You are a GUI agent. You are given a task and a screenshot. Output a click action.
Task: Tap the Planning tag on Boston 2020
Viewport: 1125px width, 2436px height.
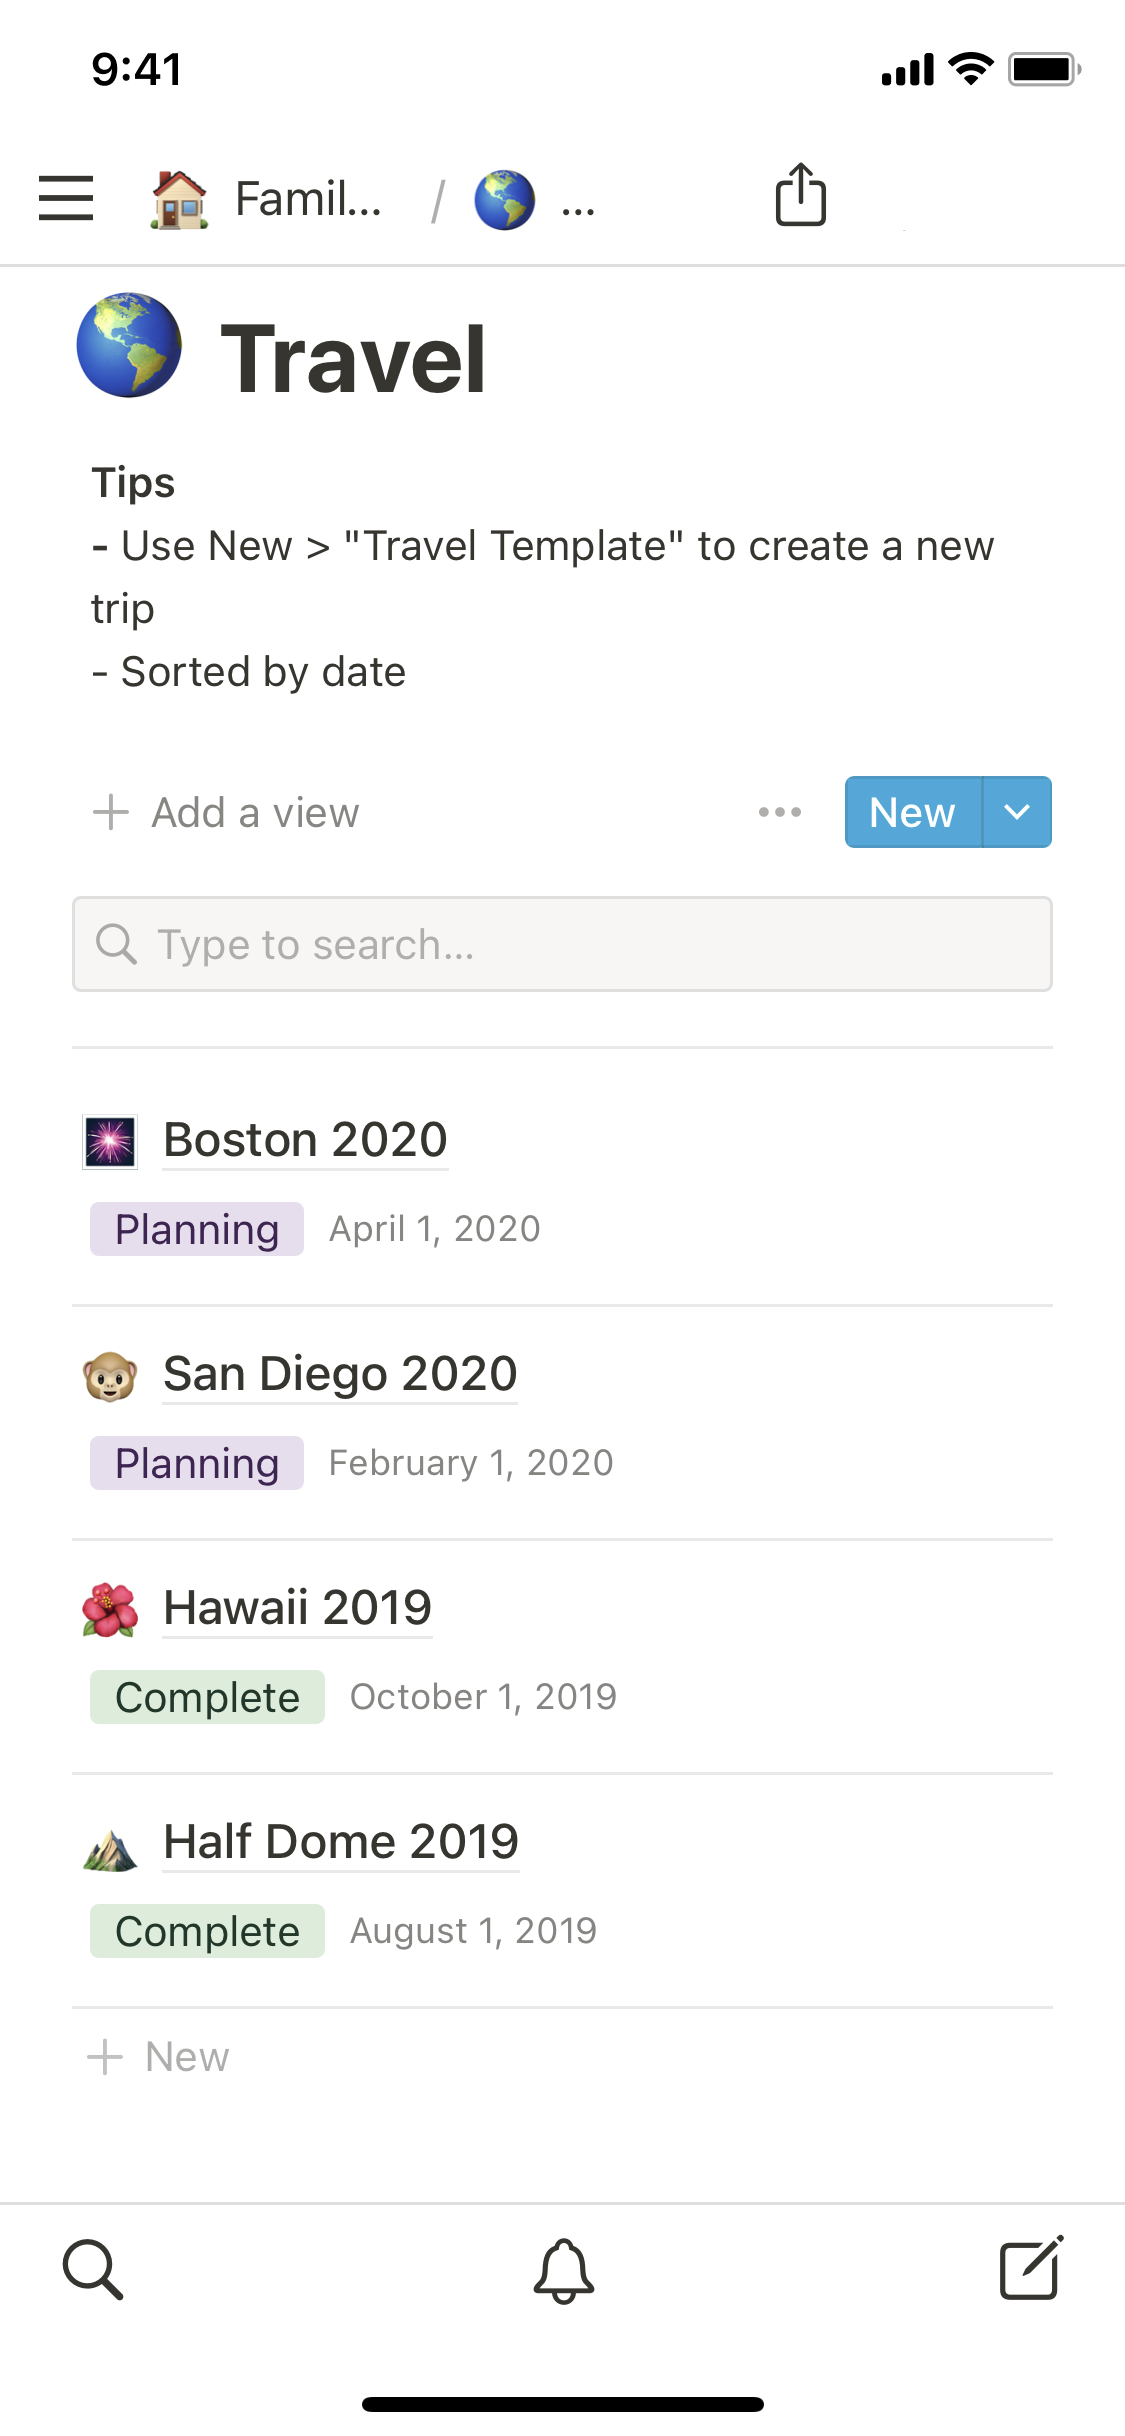197,1229
